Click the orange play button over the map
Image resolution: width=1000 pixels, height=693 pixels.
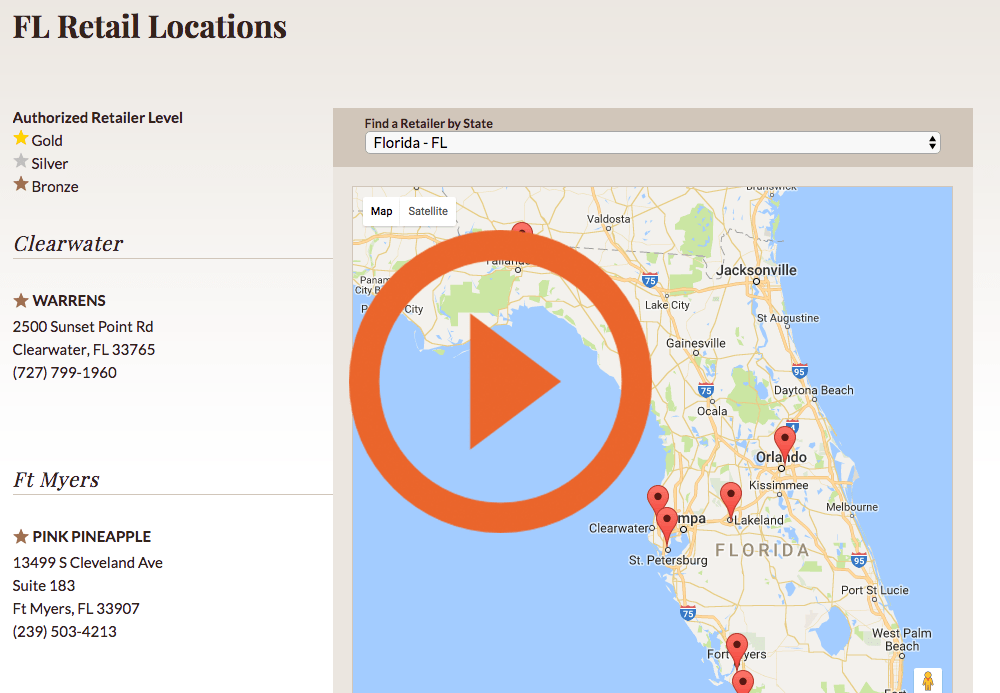coord(500,381)
